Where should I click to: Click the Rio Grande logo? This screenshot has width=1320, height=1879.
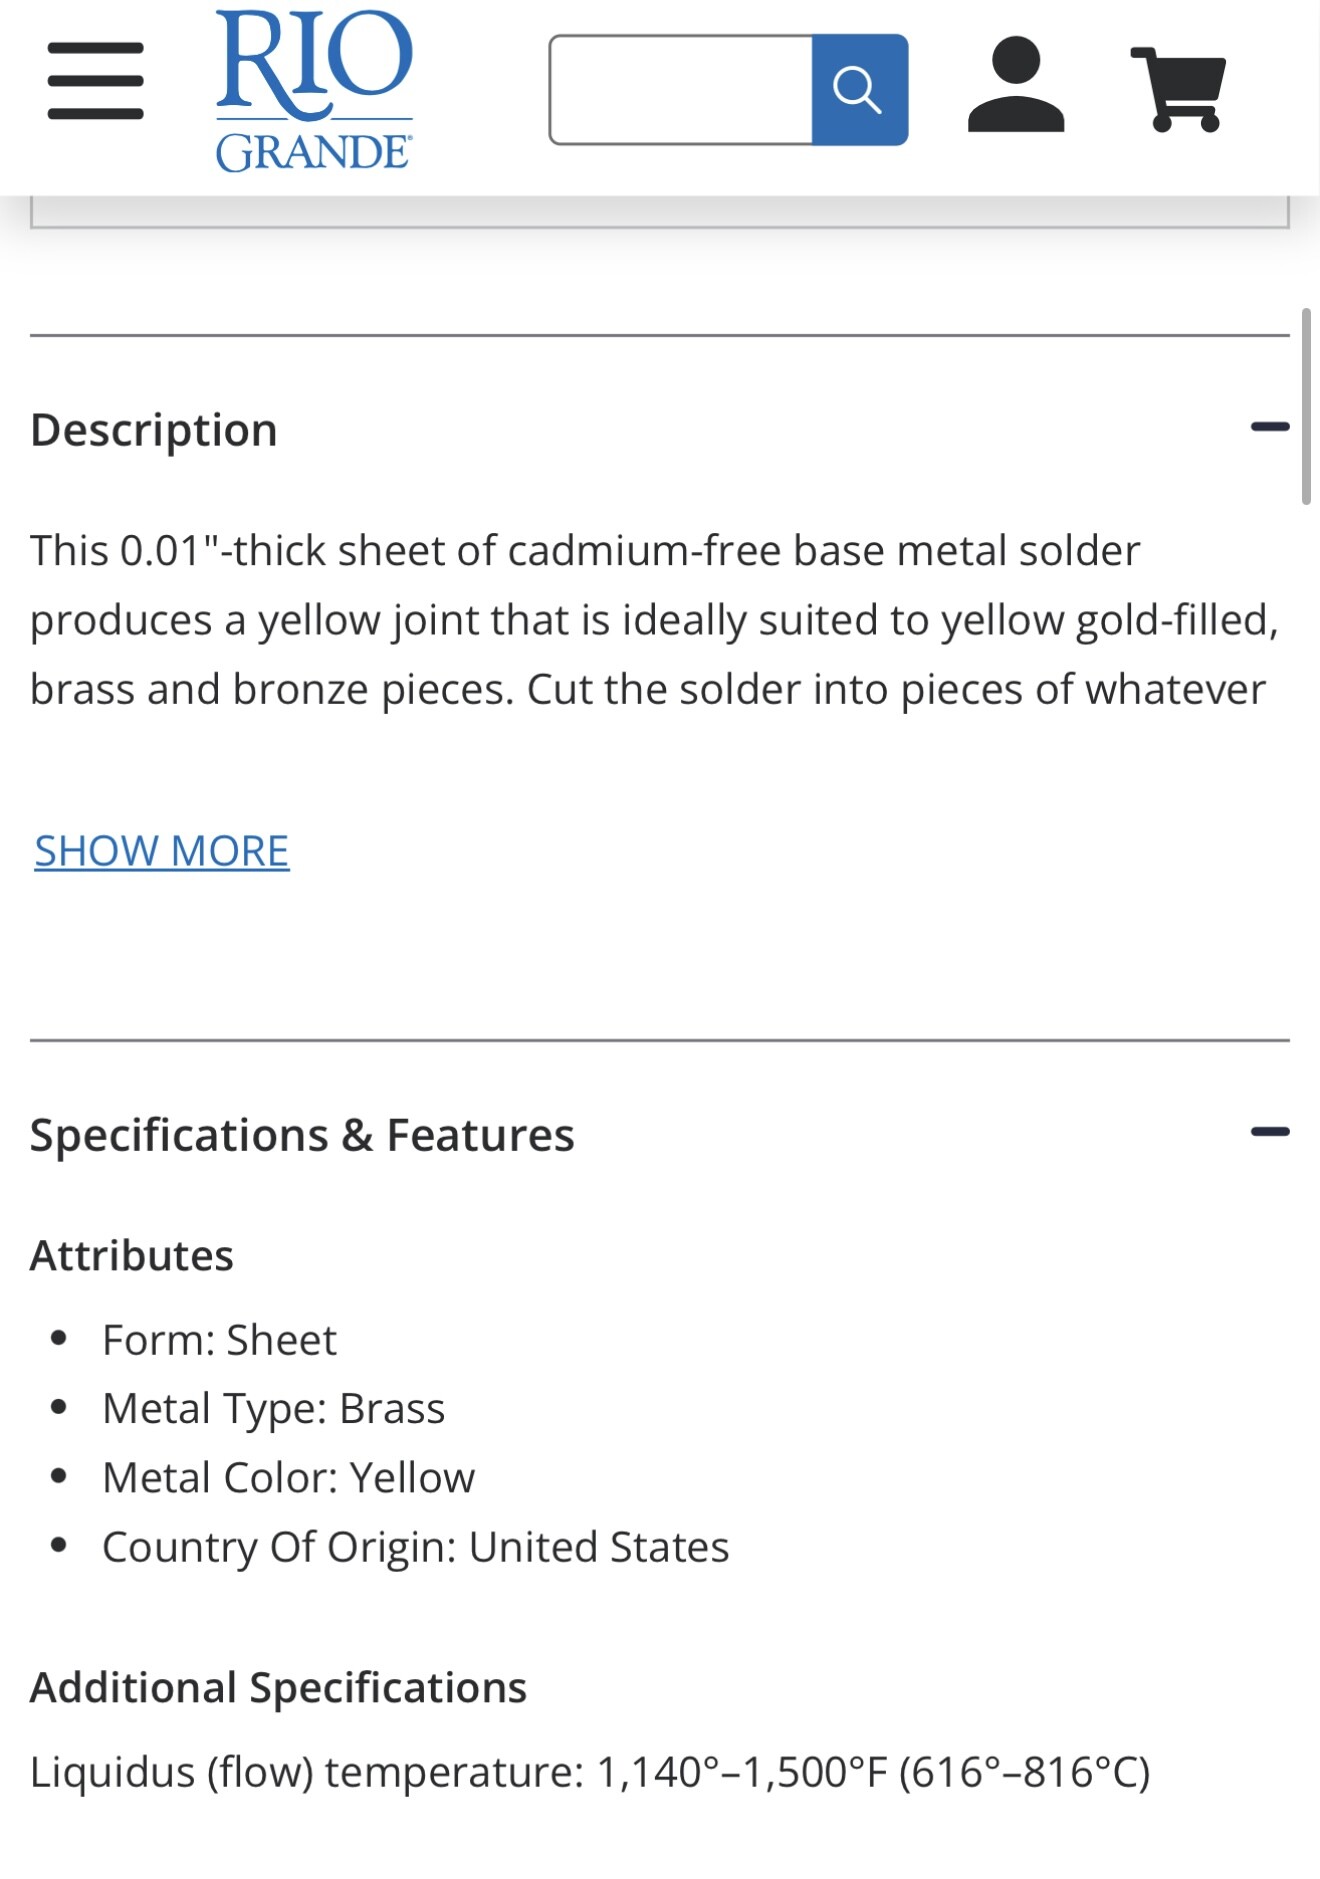314,90
